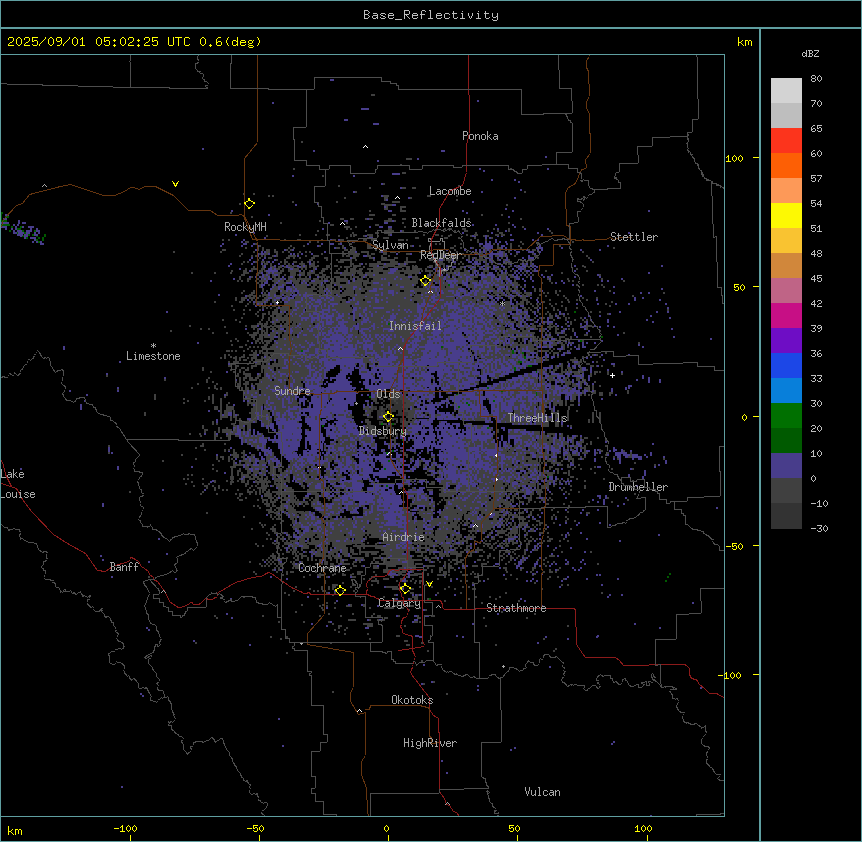Click the Didsbury town label
The width and height of the screenshot is (862, 842).
[383, 431]
